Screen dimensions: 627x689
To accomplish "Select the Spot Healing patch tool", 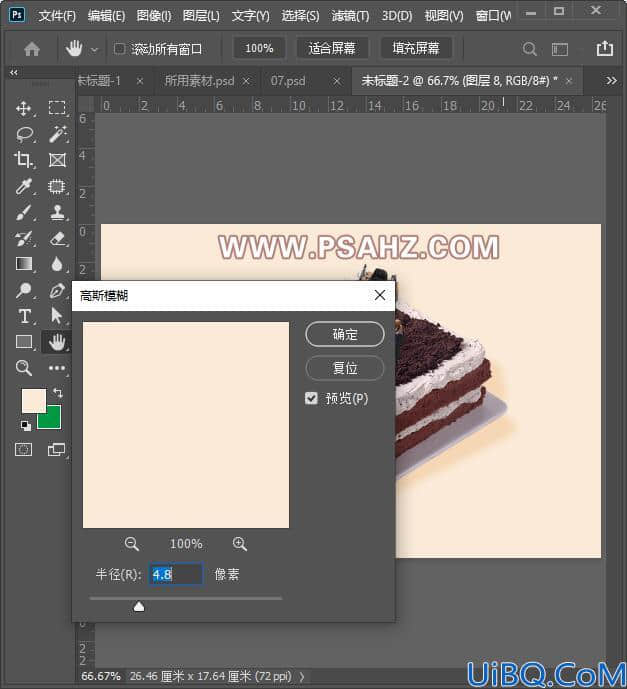I will point(57,186).
